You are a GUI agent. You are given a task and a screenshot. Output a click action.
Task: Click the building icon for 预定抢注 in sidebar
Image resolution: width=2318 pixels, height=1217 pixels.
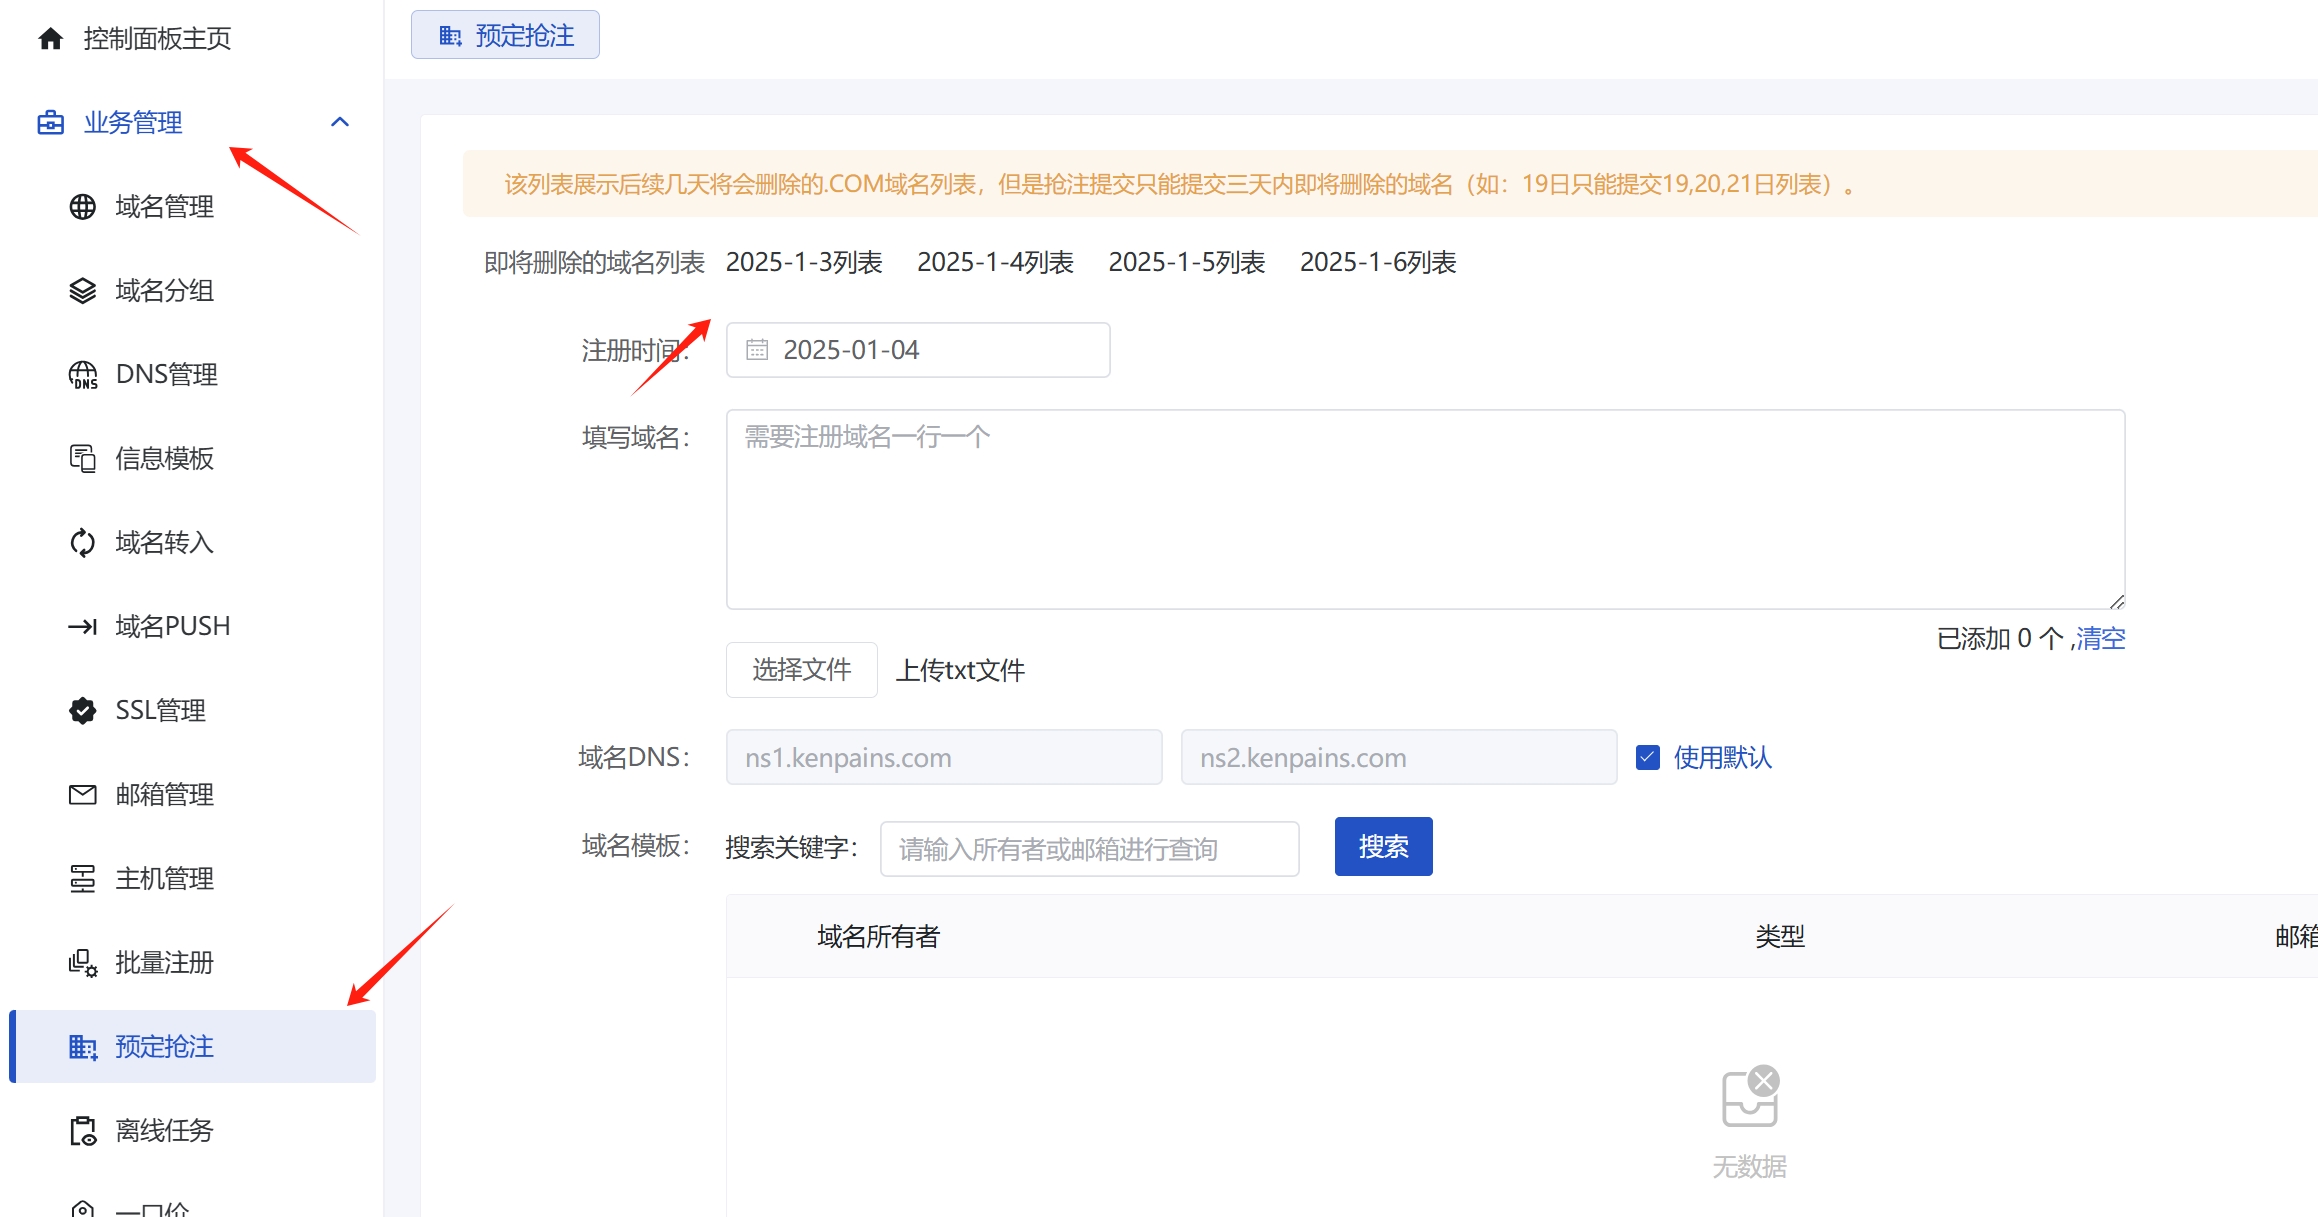82,1047
